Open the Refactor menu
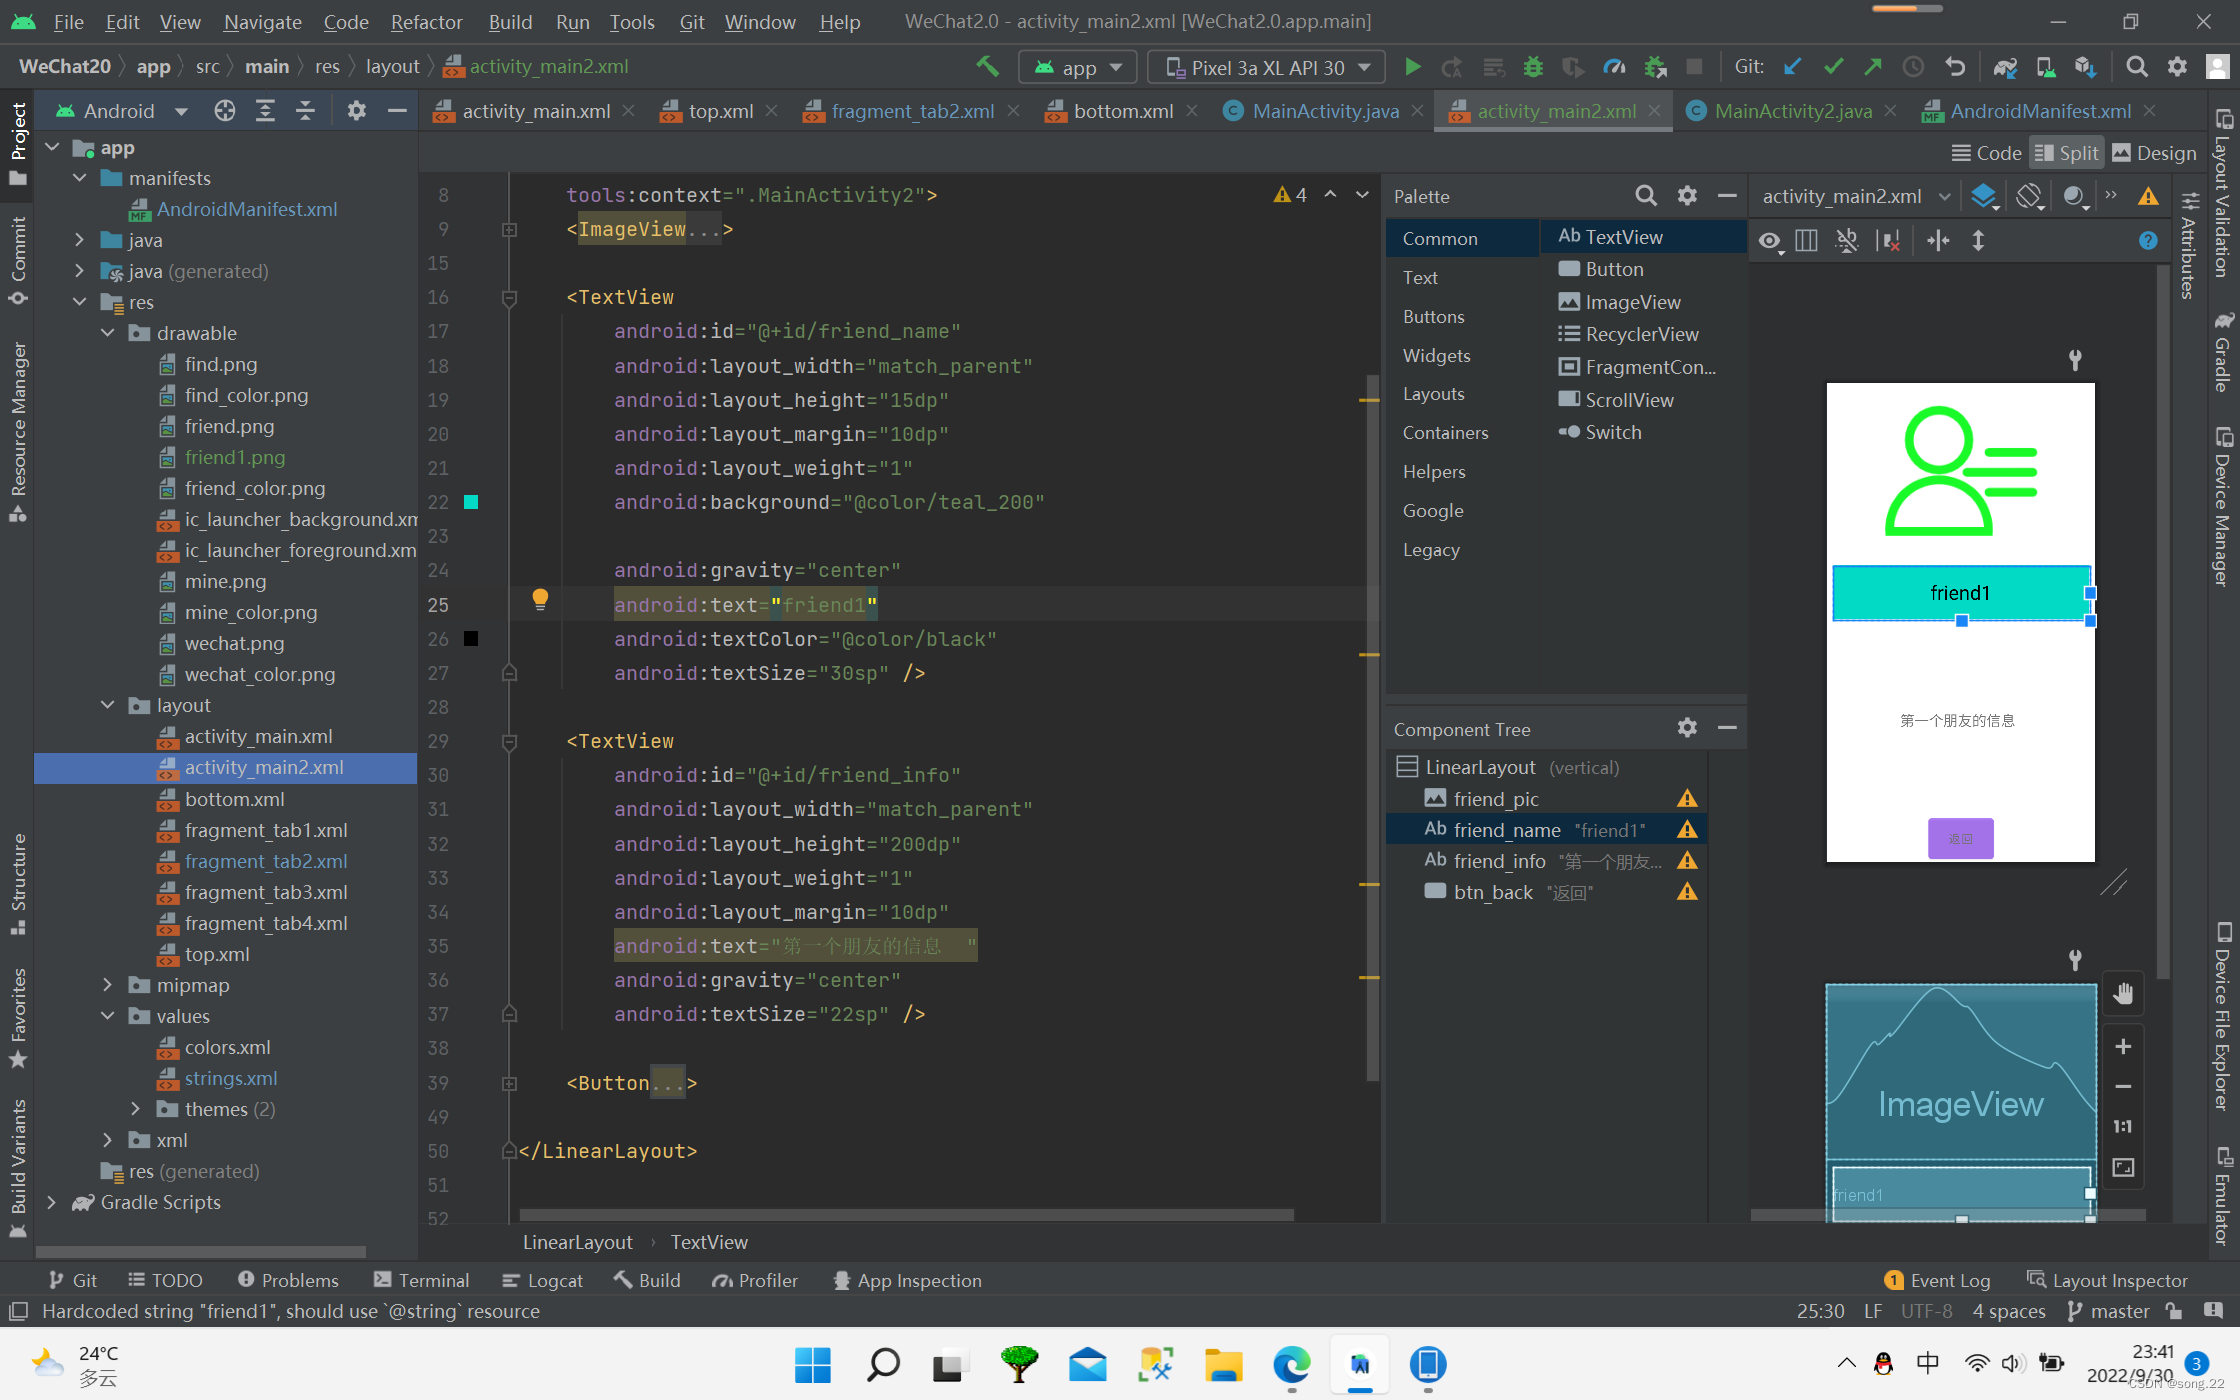This screenshot has height=1400, width=2240. (x=426, y=21)
